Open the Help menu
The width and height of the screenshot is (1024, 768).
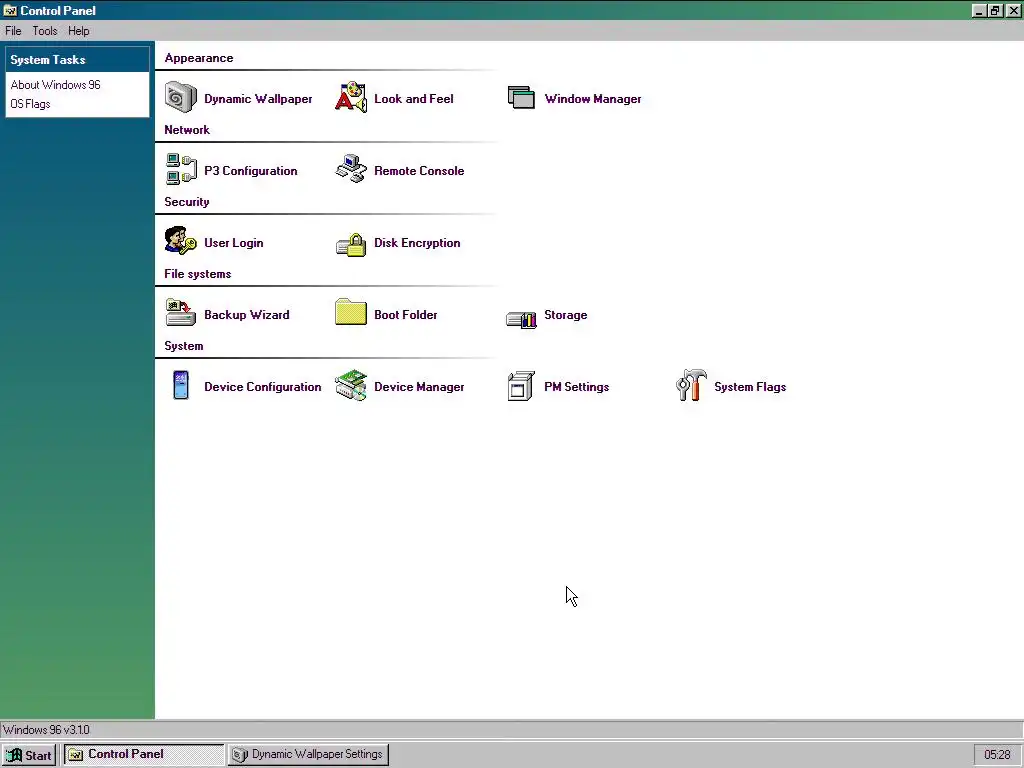[x=78, y=31]
